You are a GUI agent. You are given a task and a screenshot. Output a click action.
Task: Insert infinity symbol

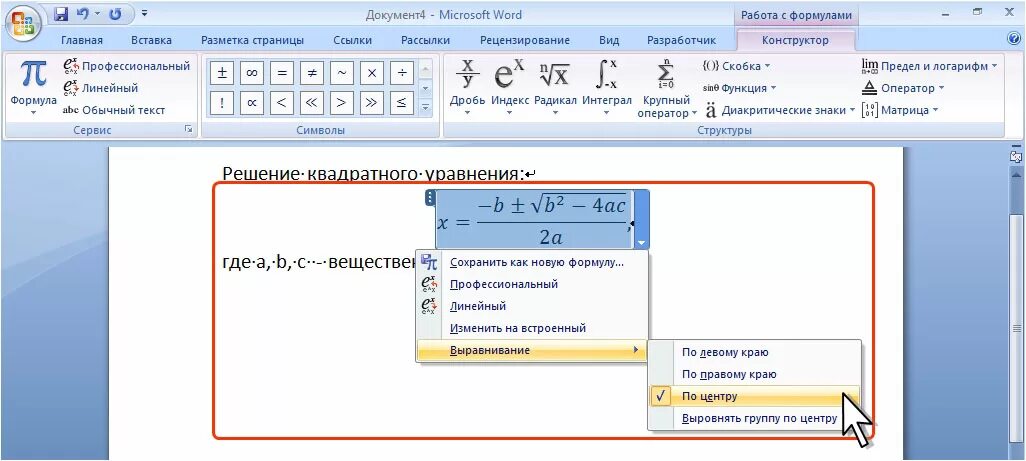point(252,73)
